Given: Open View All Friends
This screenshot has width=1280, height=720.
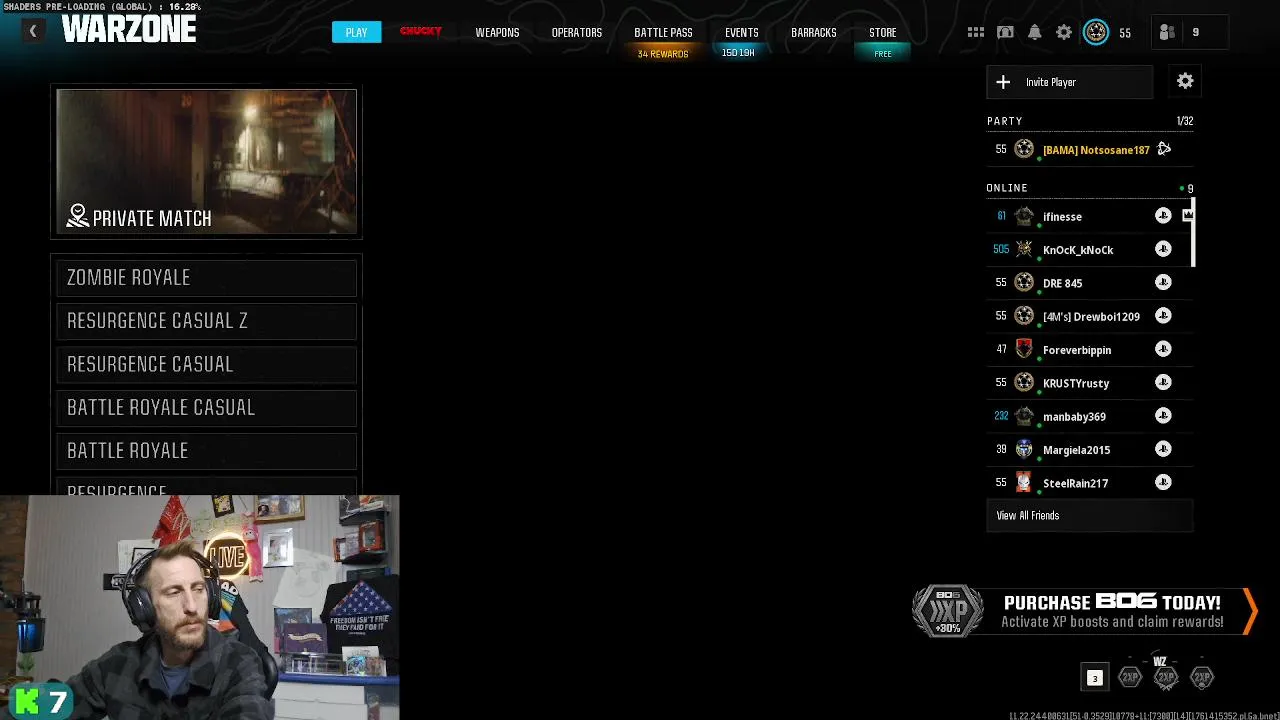Looking at the screenshot, I should pyautogui.click(x=1090, y=515).
